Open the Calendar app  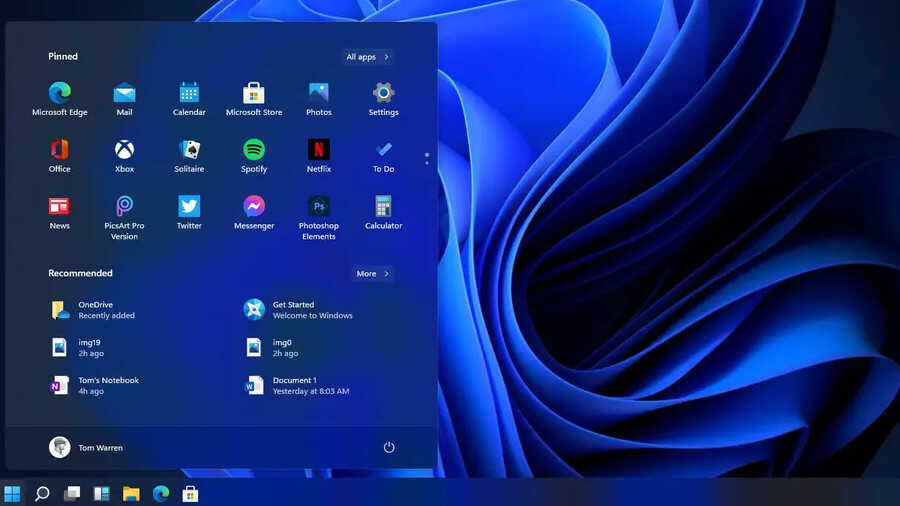(x=189, y=99)
